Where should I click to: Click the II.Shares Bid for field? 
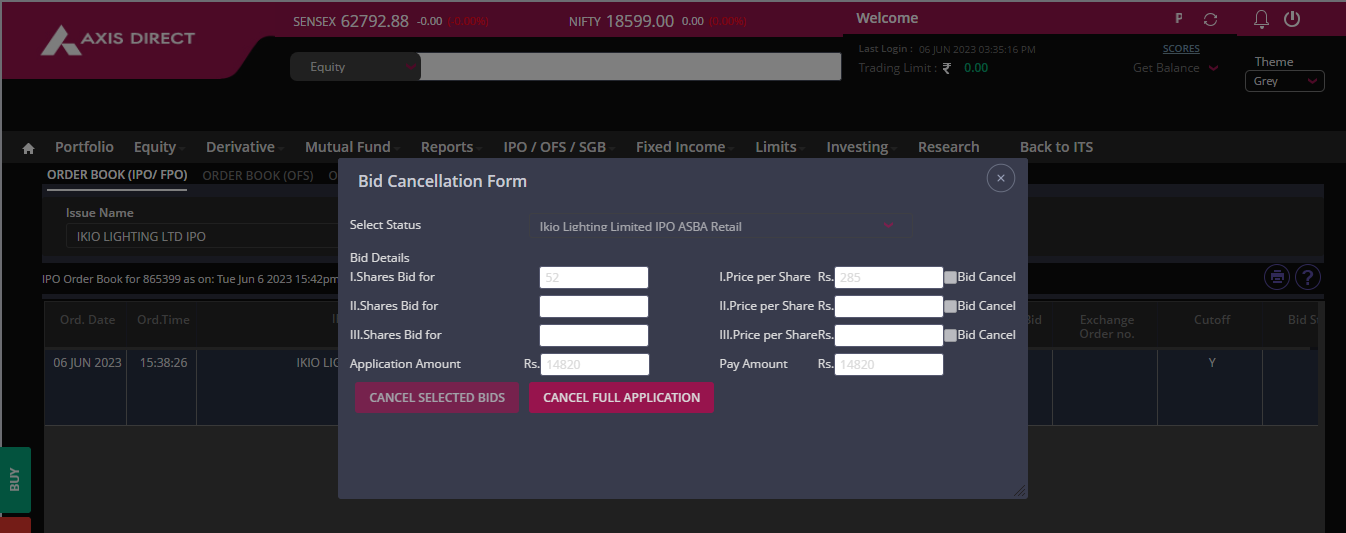pos(594,306)
